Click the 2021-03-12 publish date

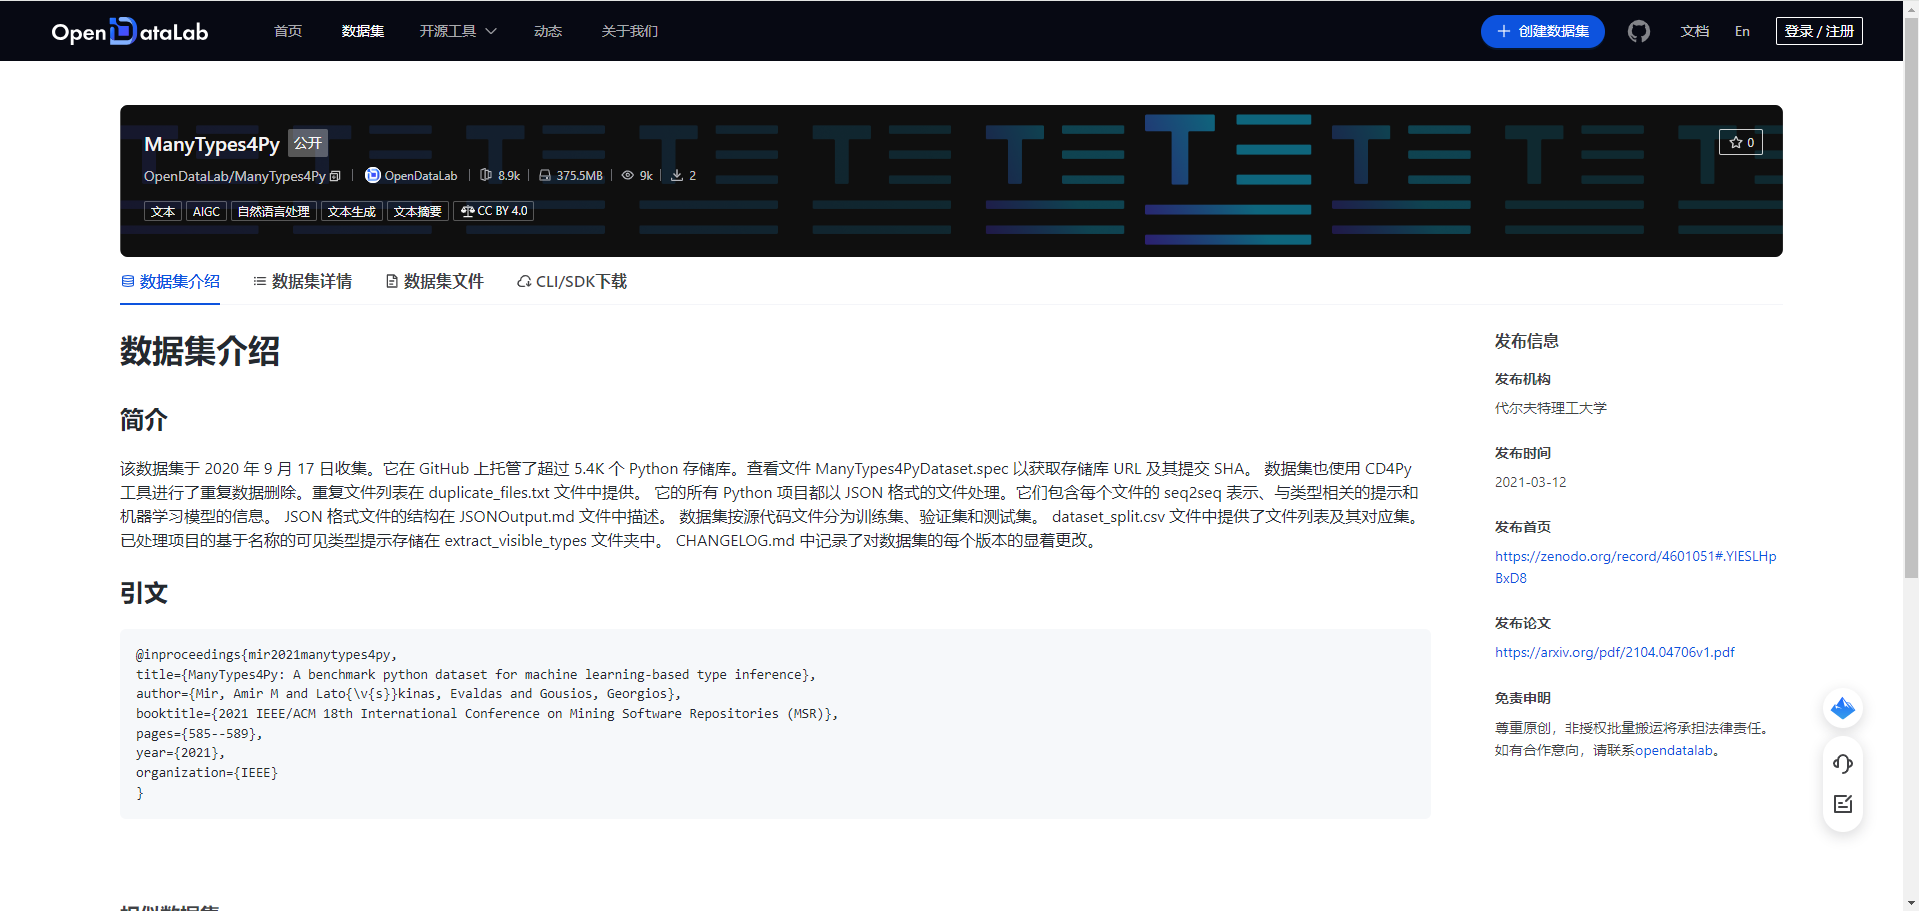coord(1531,482)
